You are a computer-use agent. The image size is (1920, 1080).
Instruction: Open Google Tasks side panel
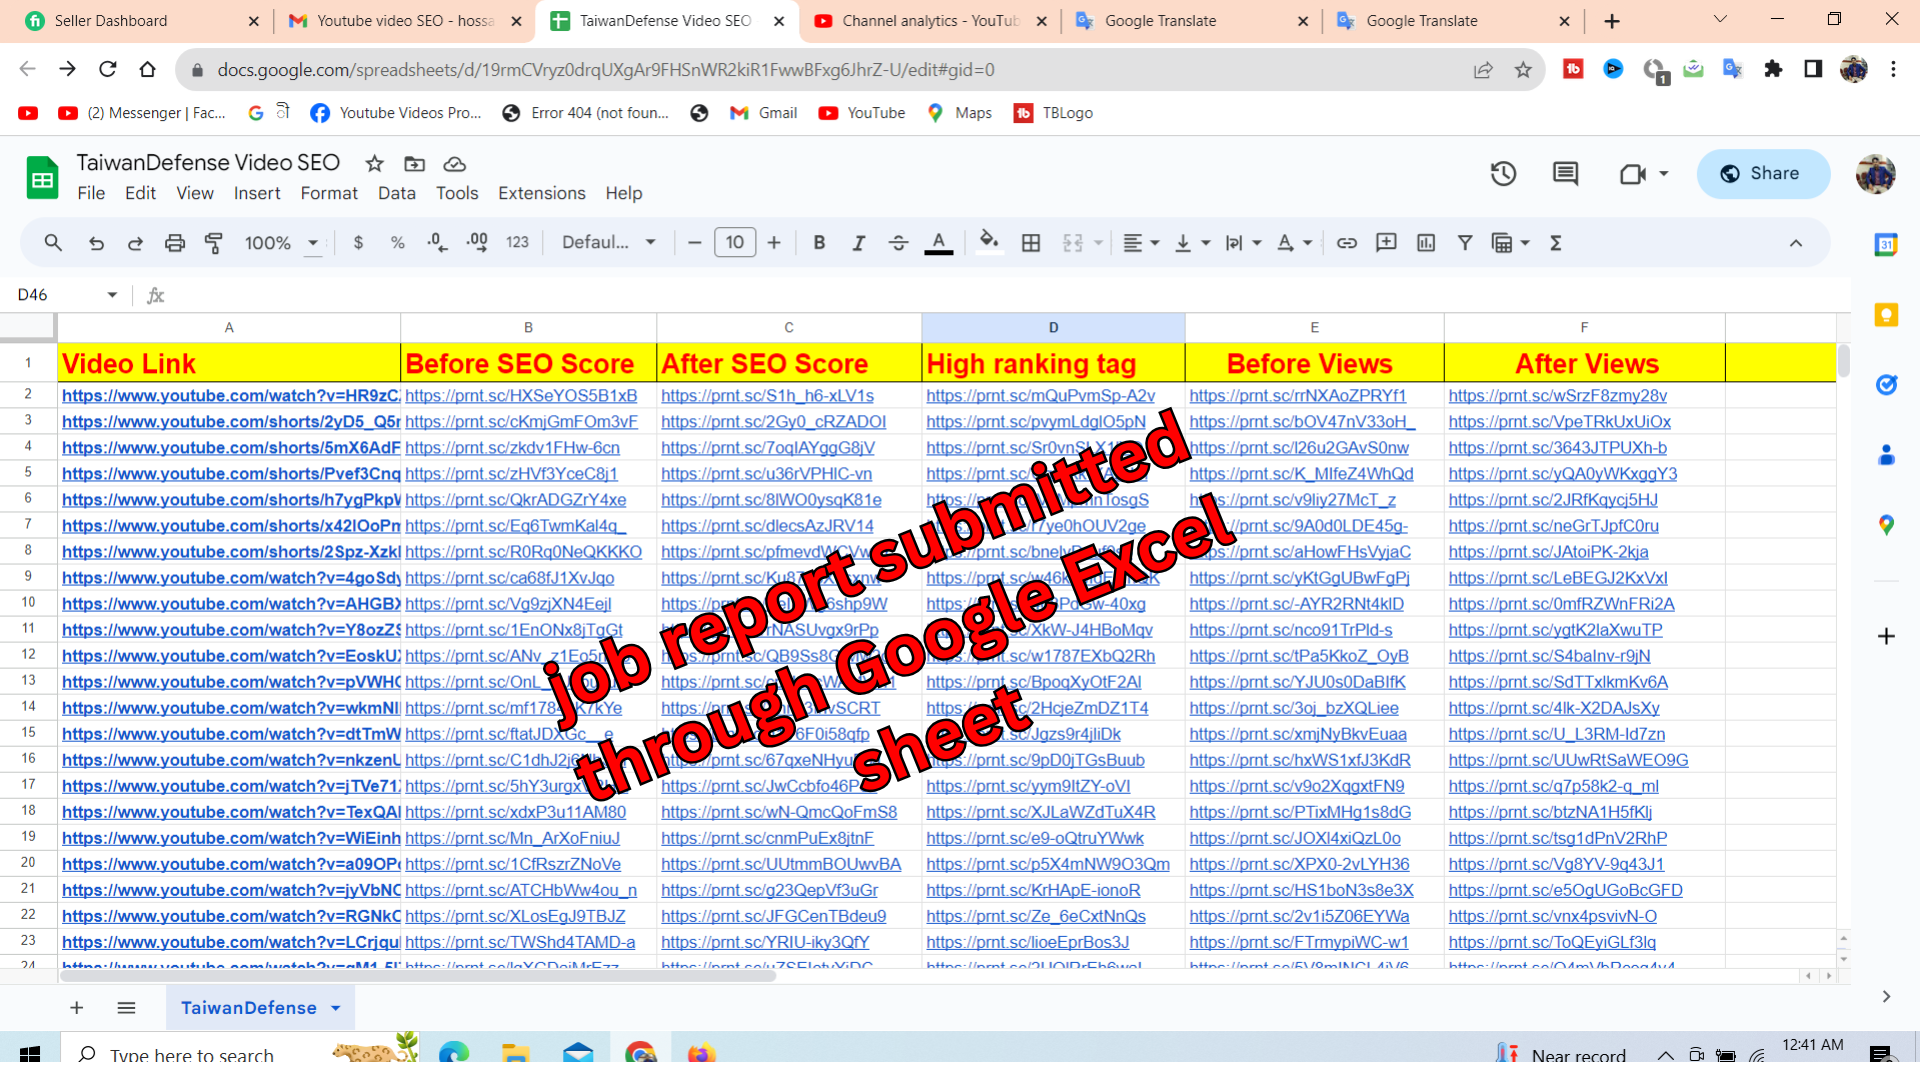[x=1886, y=385]
